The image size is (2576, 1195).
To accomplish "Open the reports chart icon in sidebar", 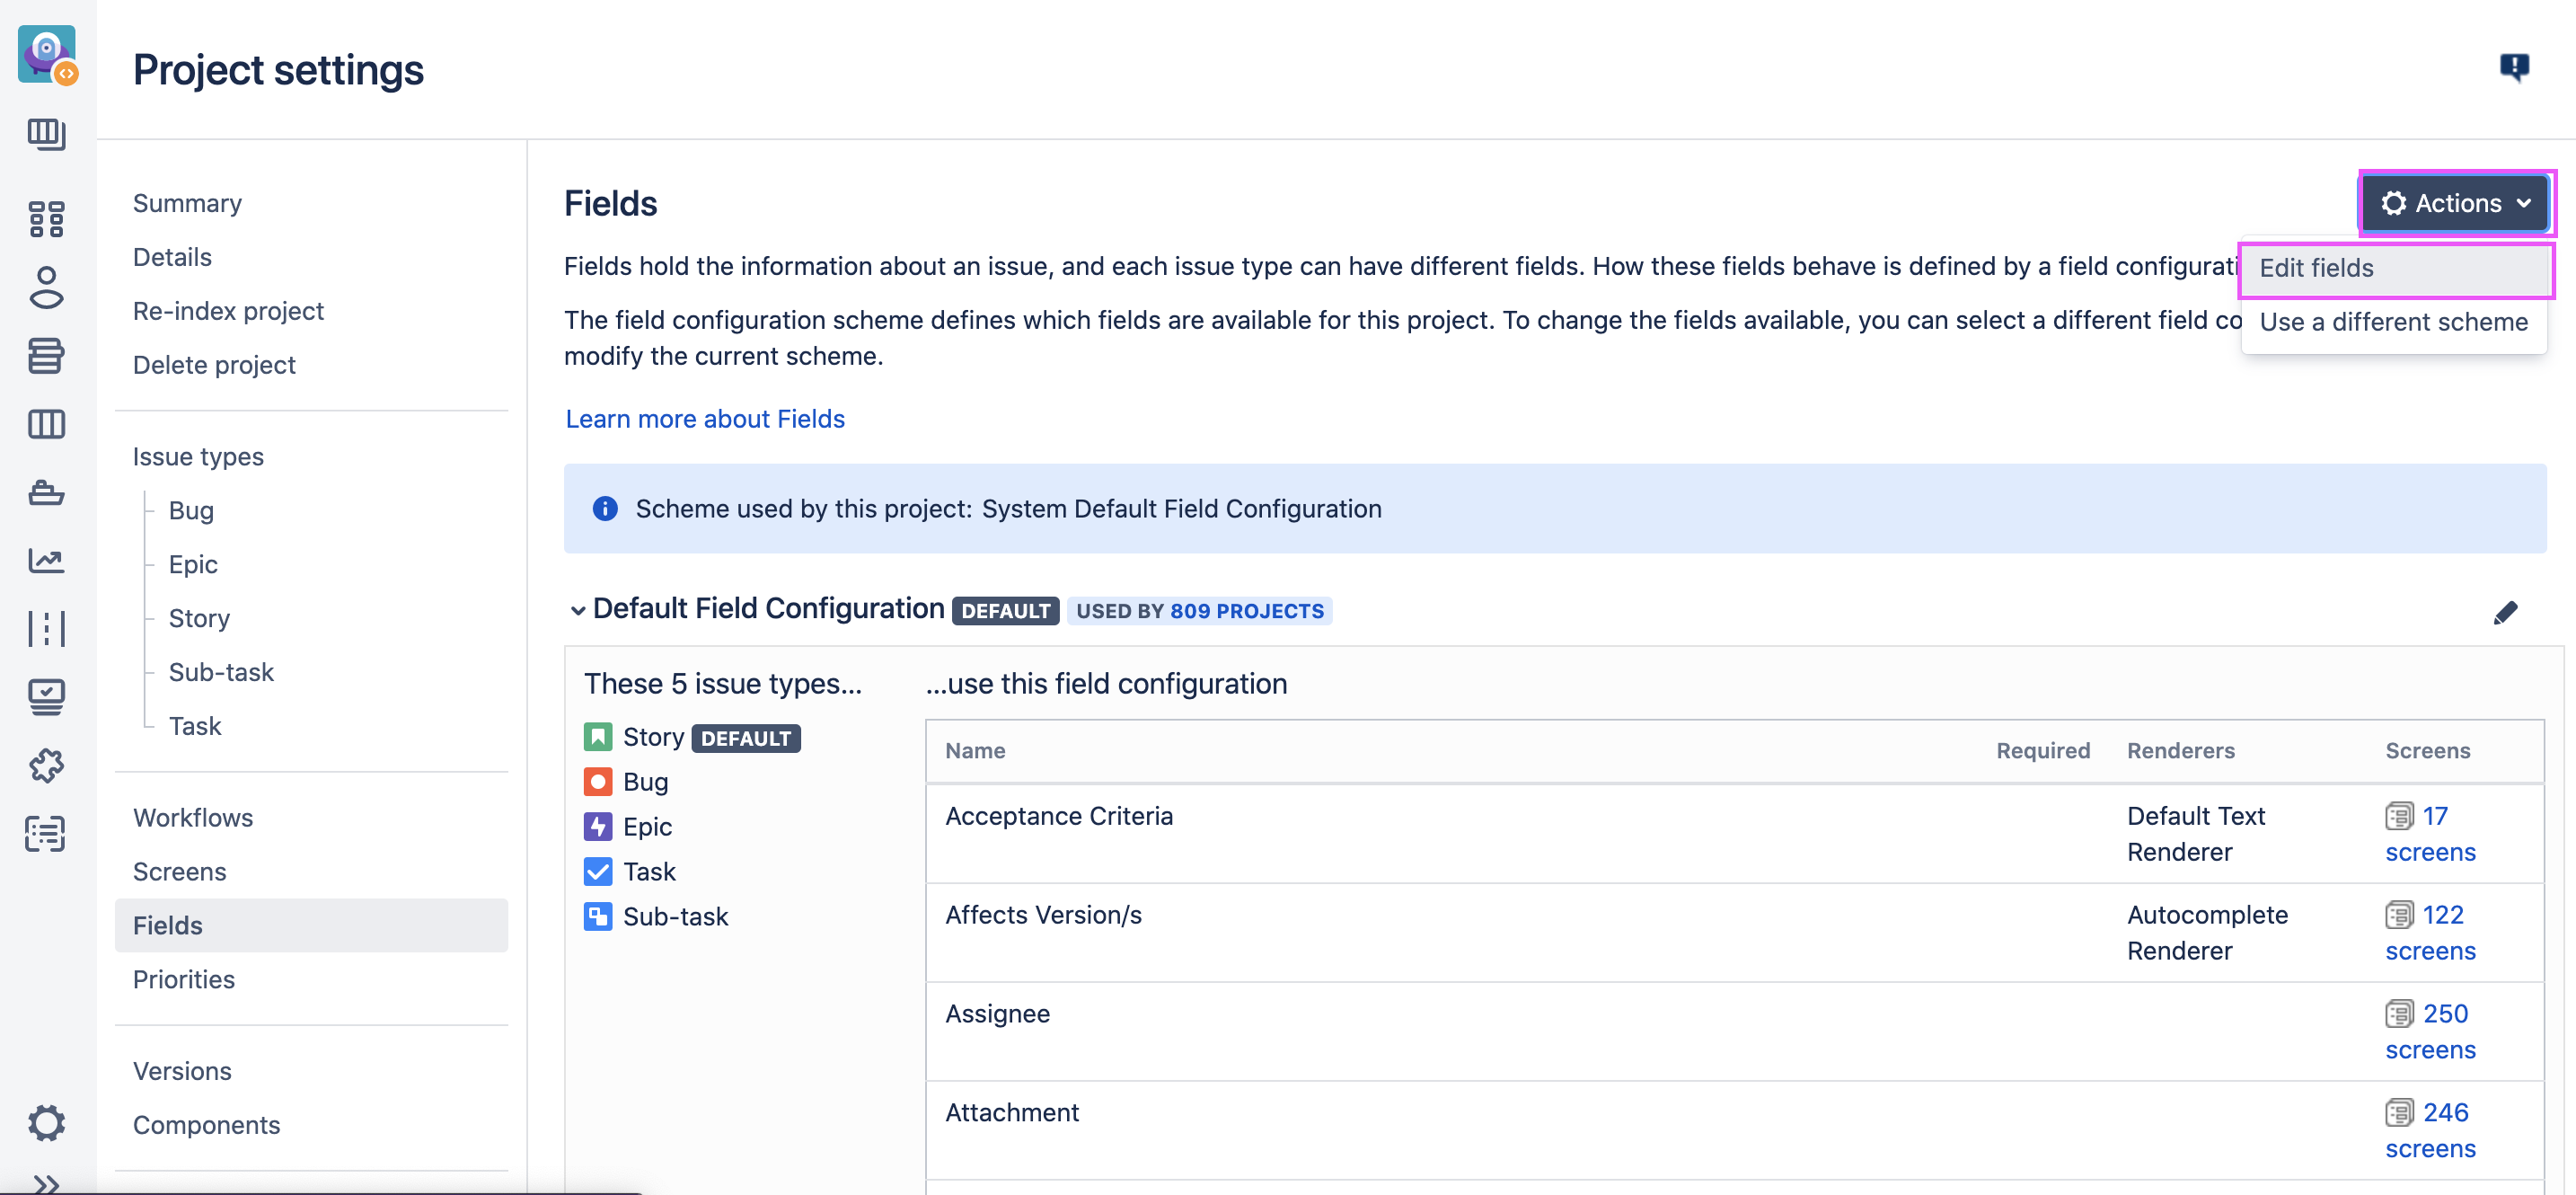I will 46,560.
